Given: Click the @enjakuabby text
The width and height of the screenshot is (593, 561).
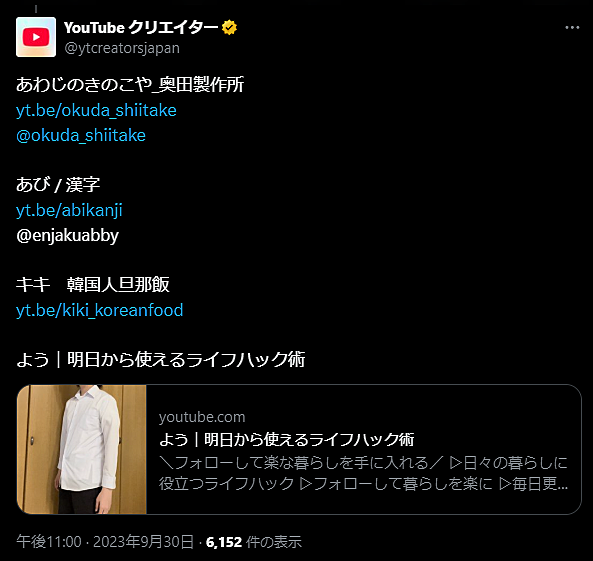Looking at the screenshot, I should click(68, 235).
